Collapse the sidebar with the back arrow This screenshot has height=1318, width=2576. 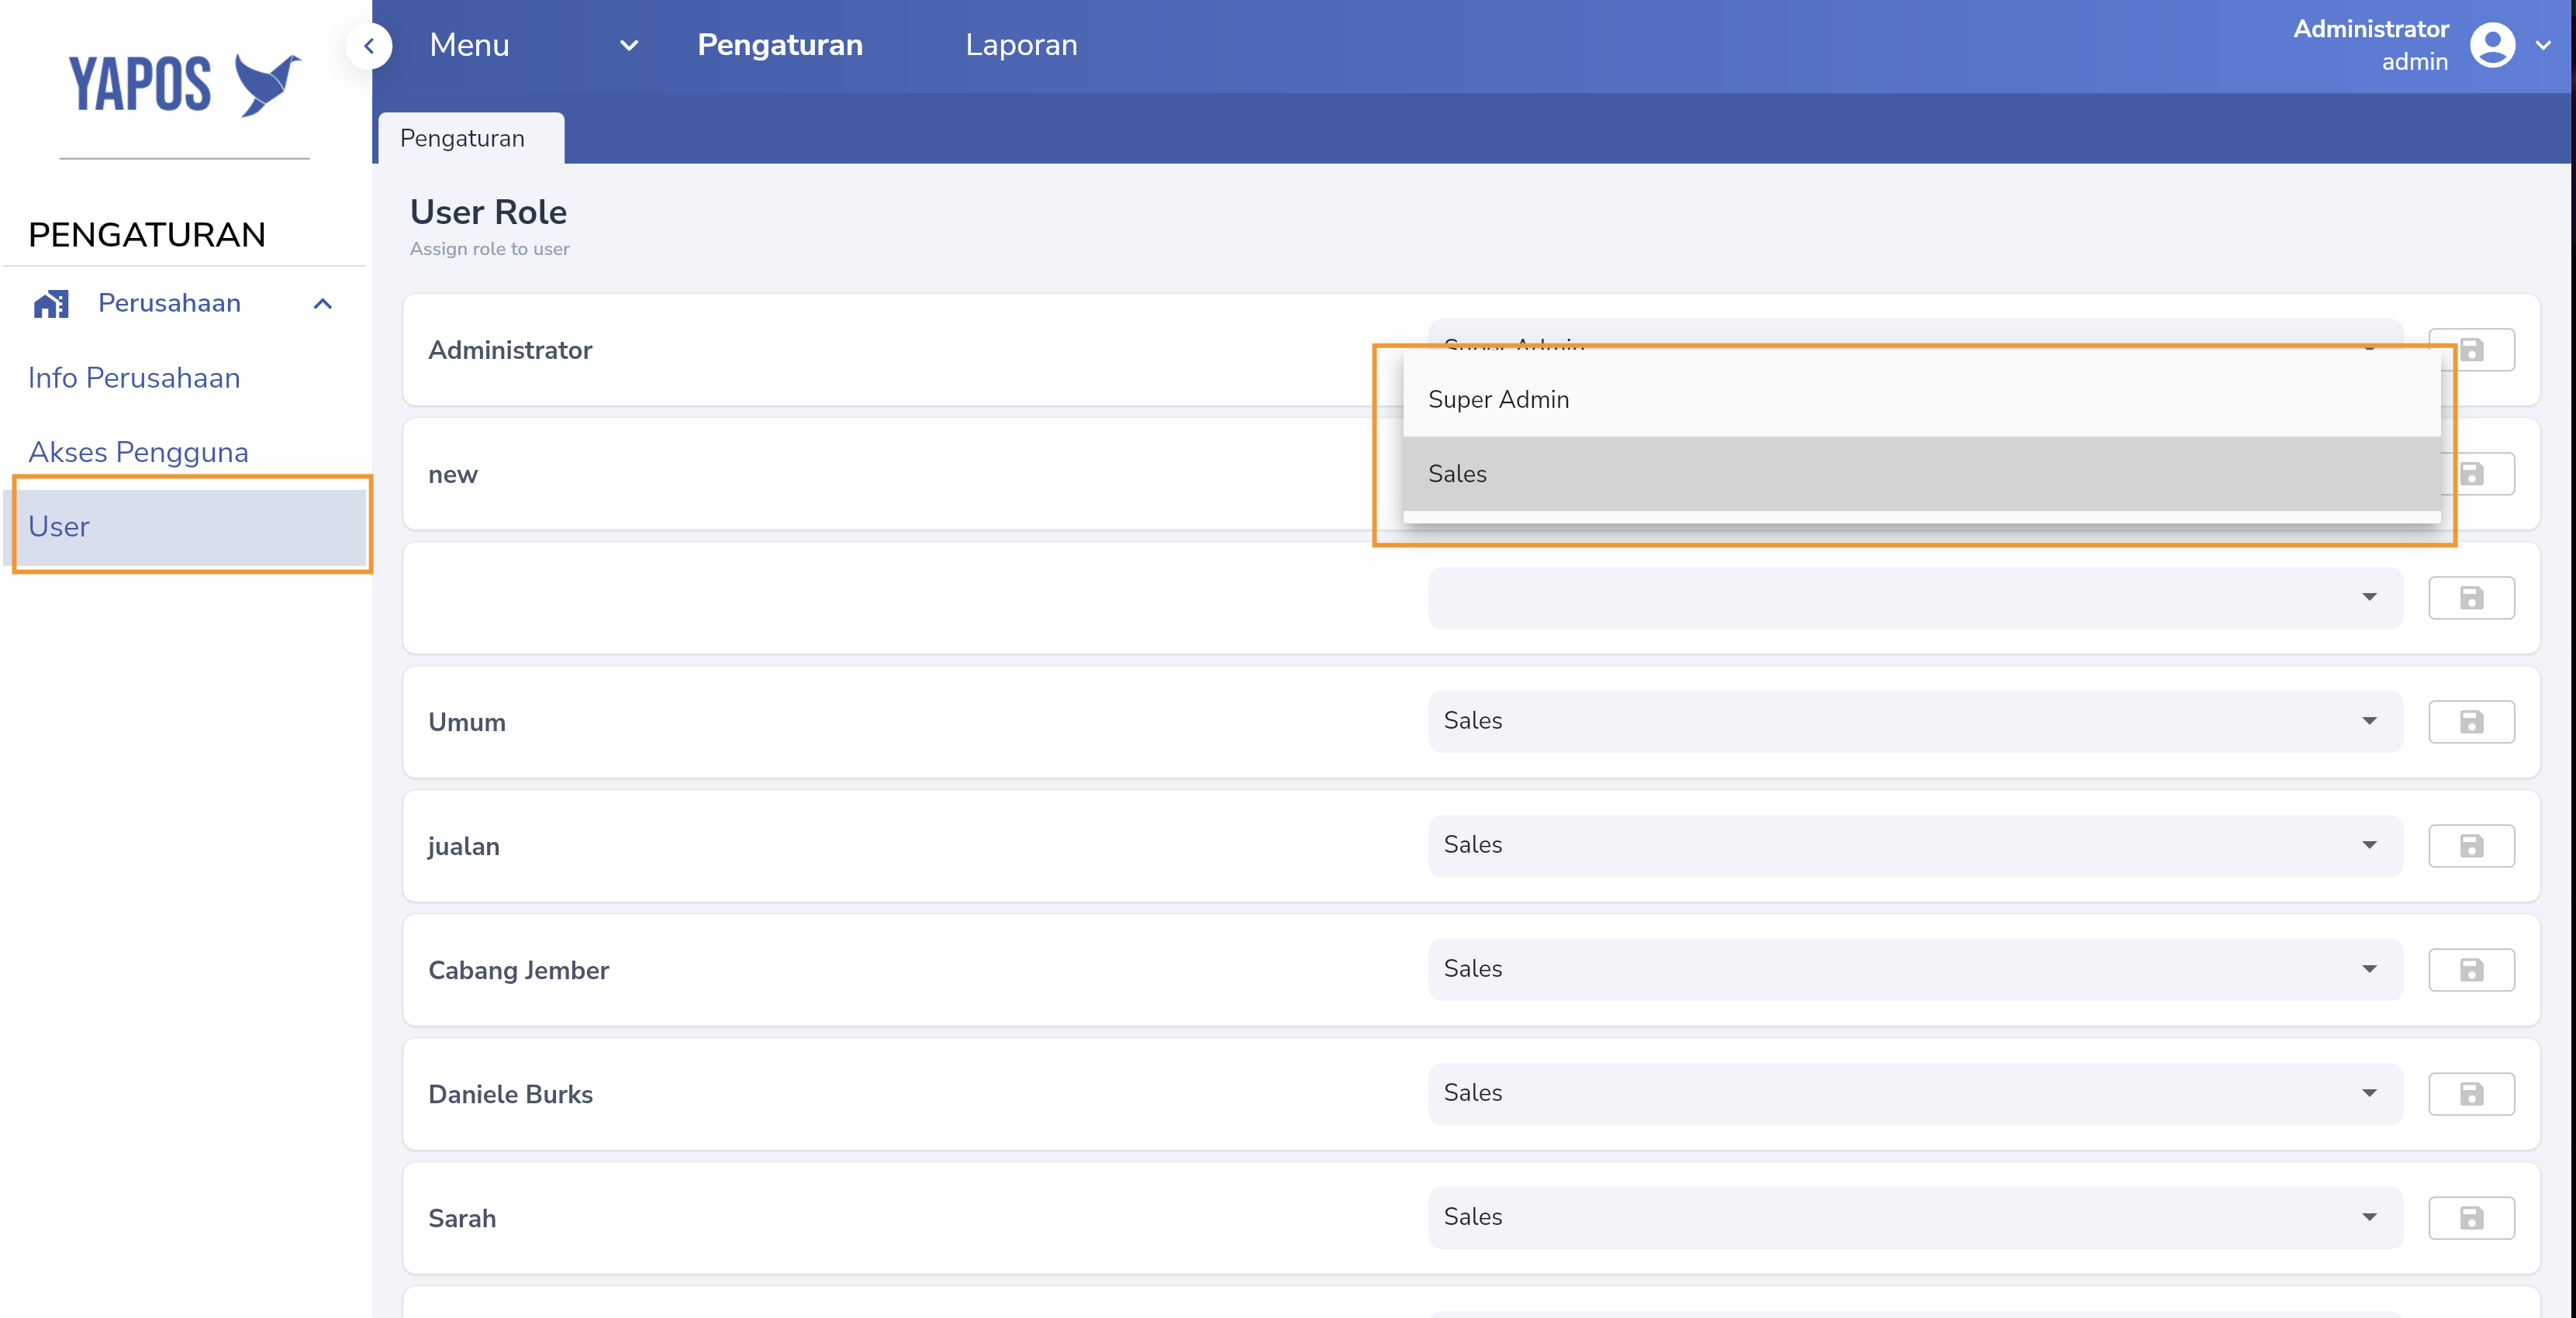(369, 46)
